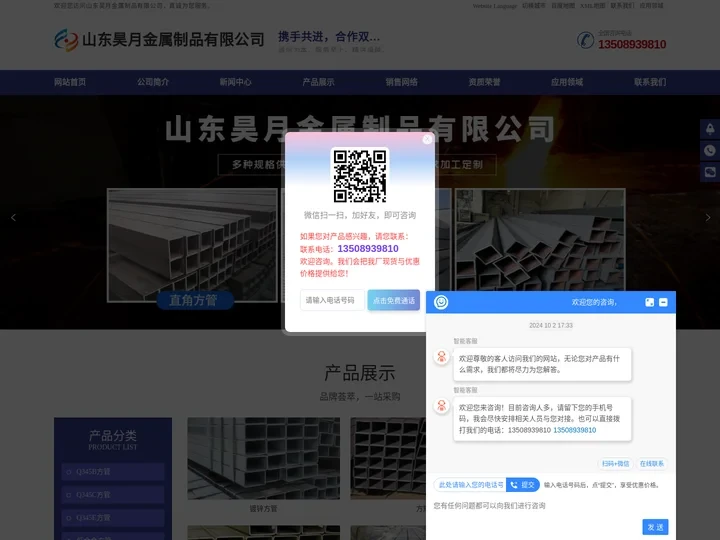The height and width of the screenshot is (540, 720).
Task: Click the 发送 send button
Action: pyautogui.click(x=655, y=527)
